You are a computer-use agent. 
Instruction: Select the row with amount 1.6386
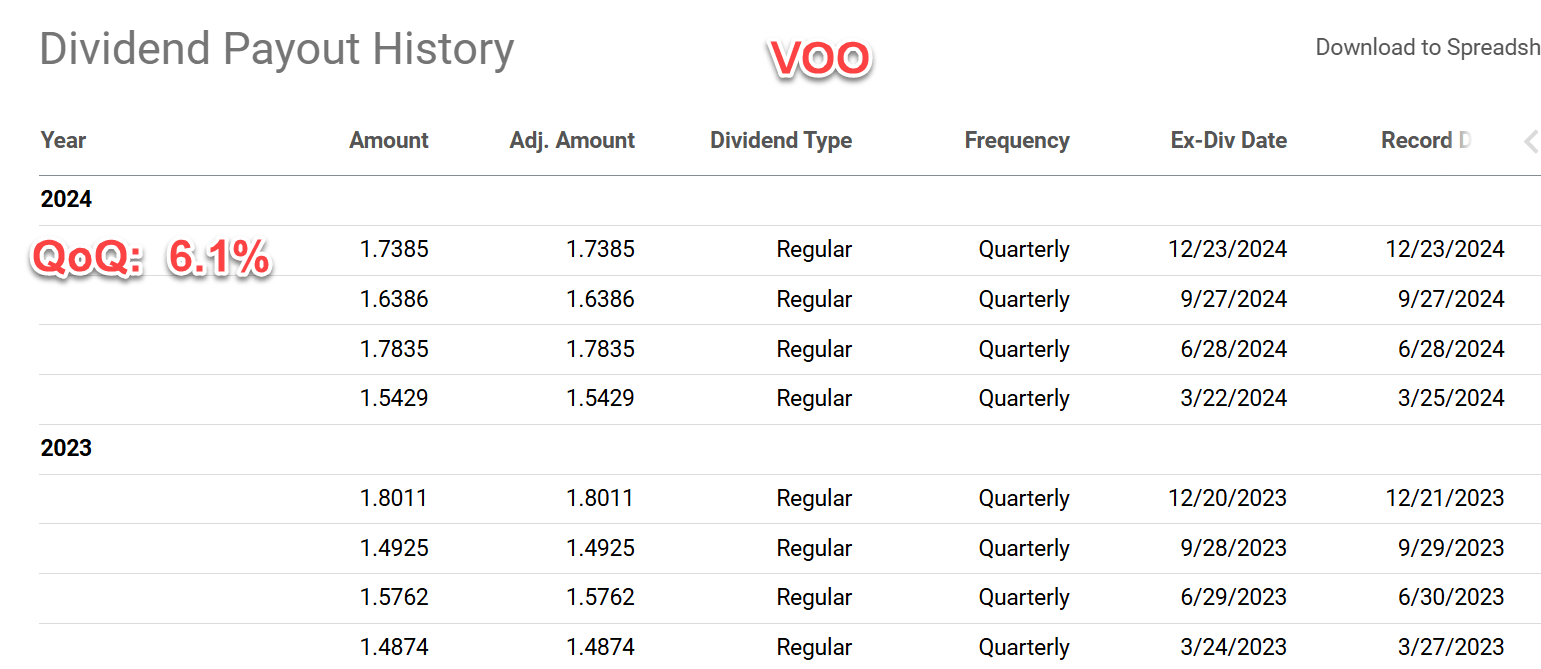point(394,299)
